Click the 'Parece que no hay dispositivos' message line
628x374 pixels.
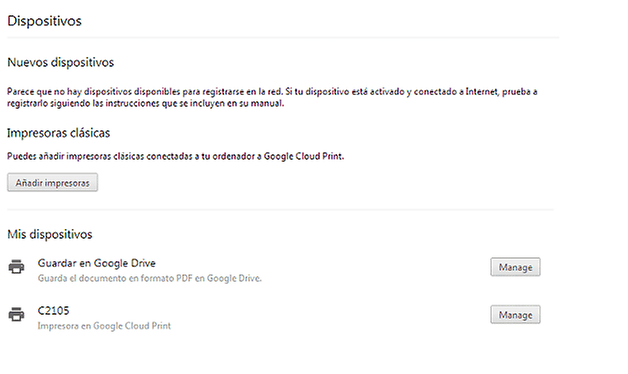point(272,92)
